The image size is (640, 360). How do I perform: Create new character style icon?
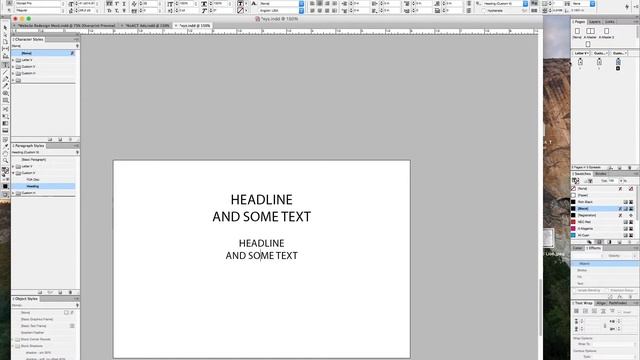60,140
